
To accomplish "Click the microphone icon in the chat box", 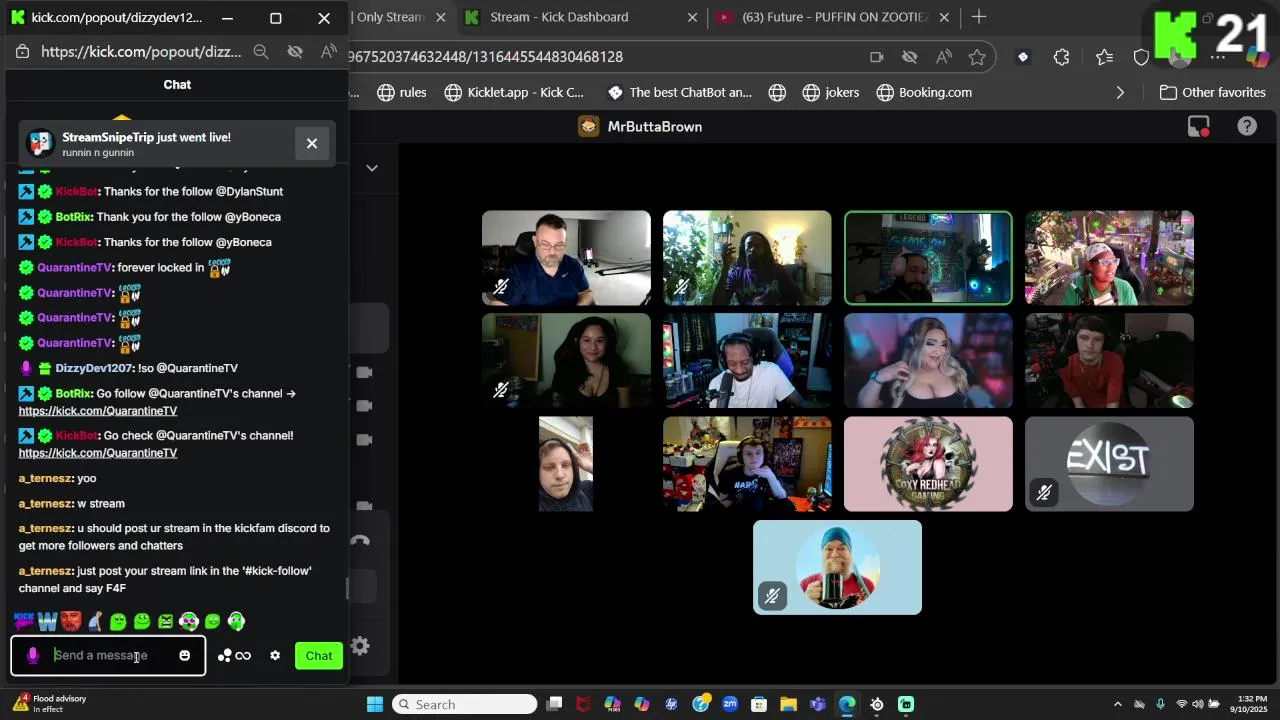I will [x=33, y=656].
